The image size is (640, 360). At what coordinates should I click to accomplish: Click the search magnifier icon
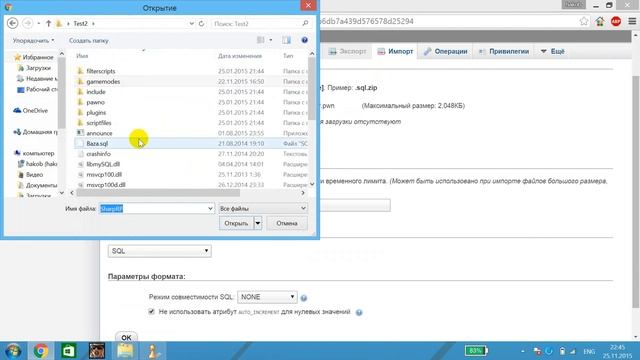(305, 24)
